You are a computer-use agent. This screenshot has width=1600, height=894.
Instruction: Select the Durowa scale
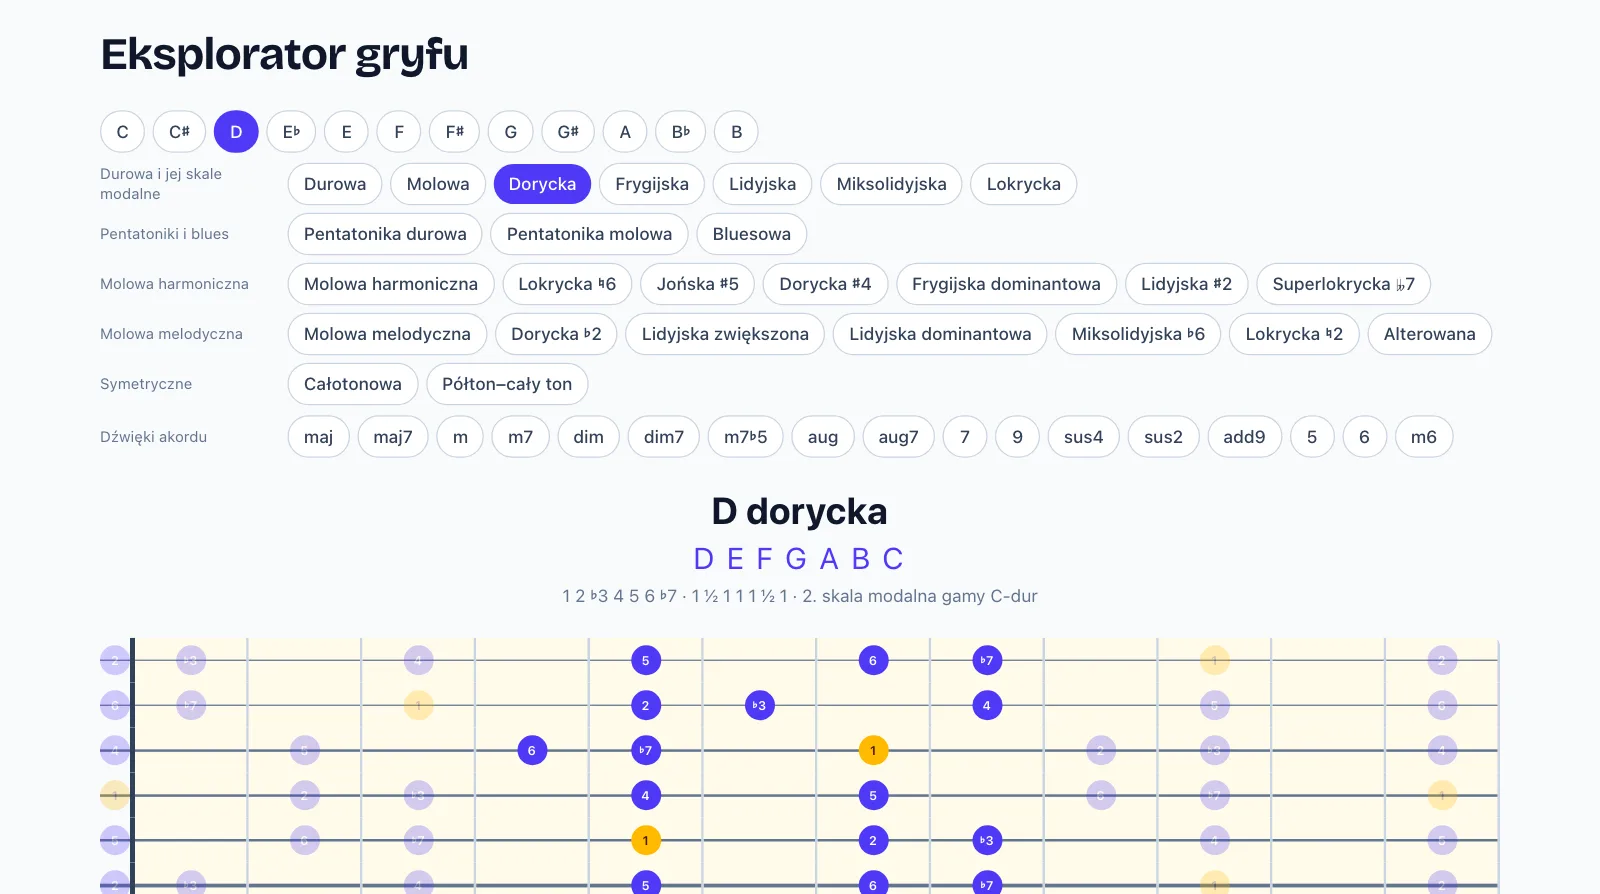click(335, 184)
